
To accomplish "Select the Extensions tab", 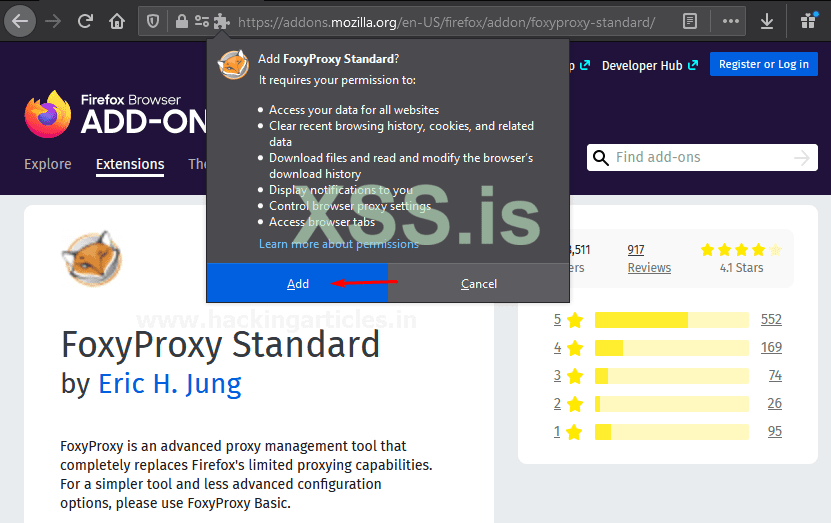I will click(130, 164).
